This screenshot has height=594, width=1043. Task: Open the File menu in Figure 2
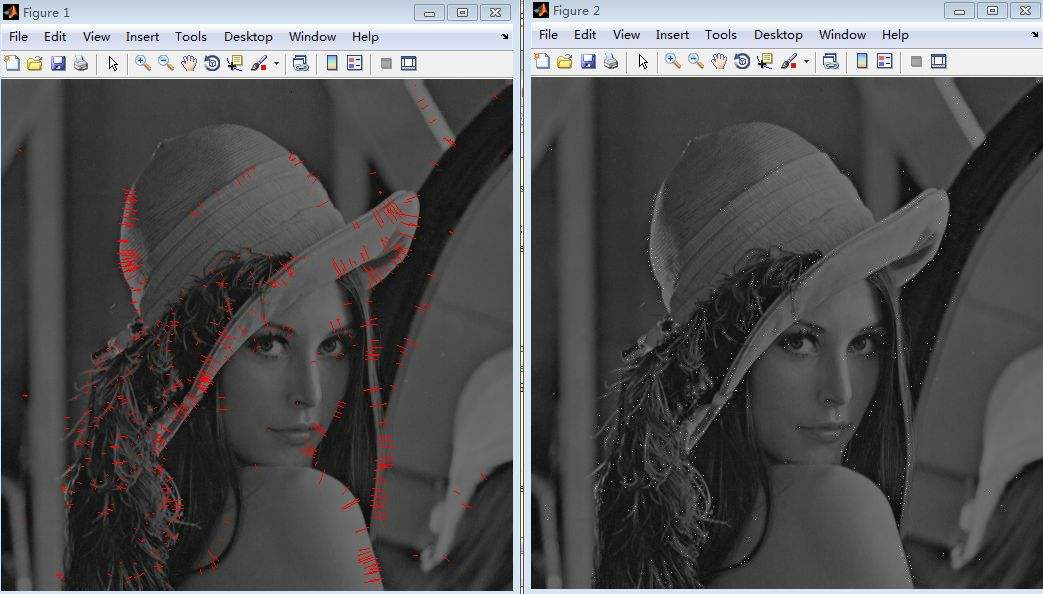point(548,35)
